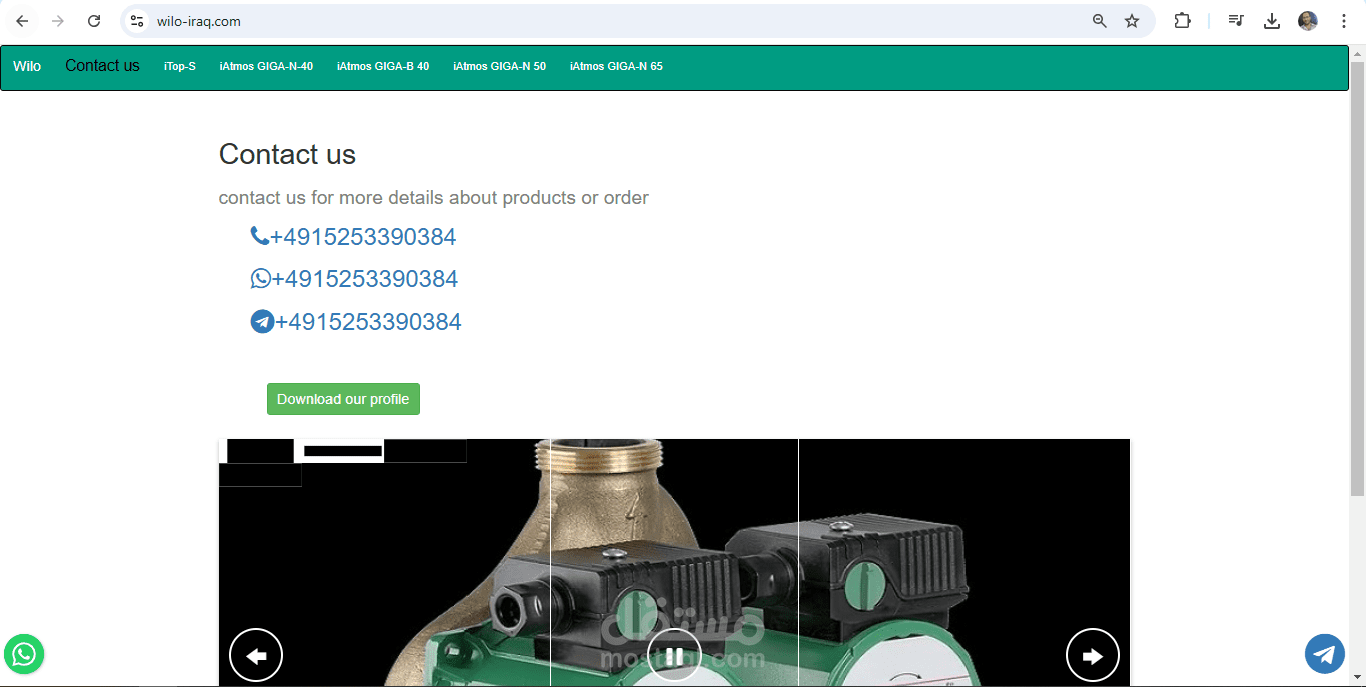Open the iAtmos GIGA-N 65 page
The height and width of the screenshot is (687, 1366).
pyautogui.click(x=616, y=66)
